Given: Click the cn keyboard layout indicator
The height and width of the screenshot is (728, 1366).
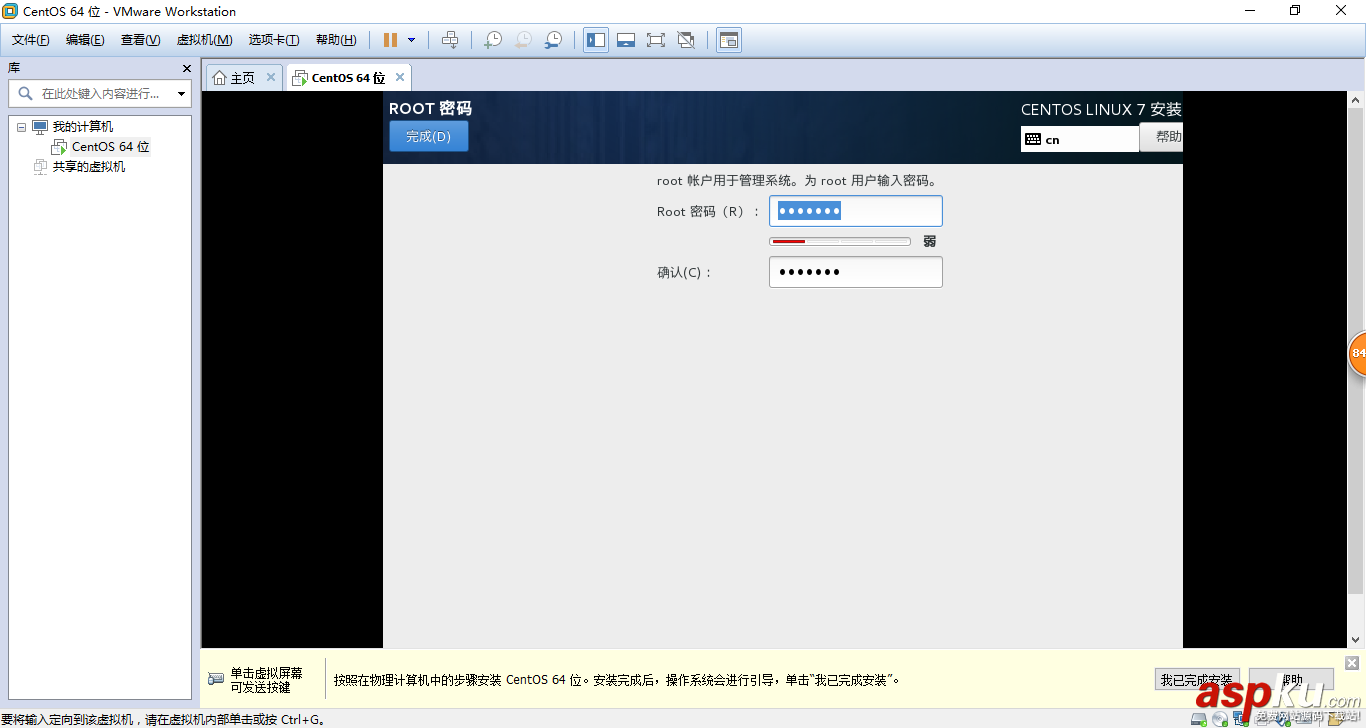Looking at the screenshot, I should (x=1080, y=139).
